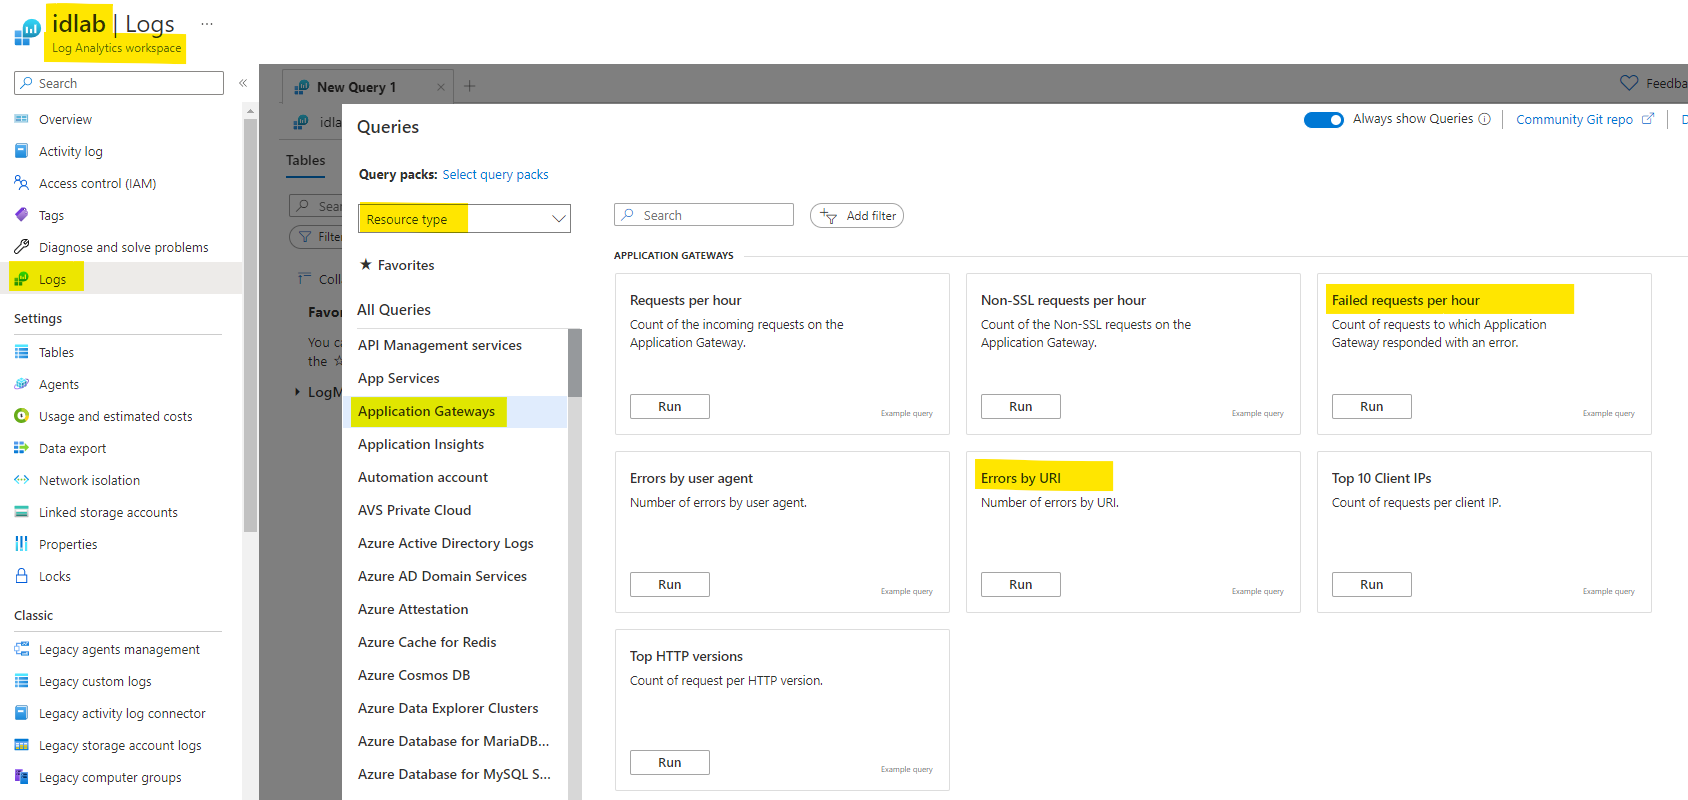Click the Feedback heart icon
1688x800 pixels.
click(1629, 83)
